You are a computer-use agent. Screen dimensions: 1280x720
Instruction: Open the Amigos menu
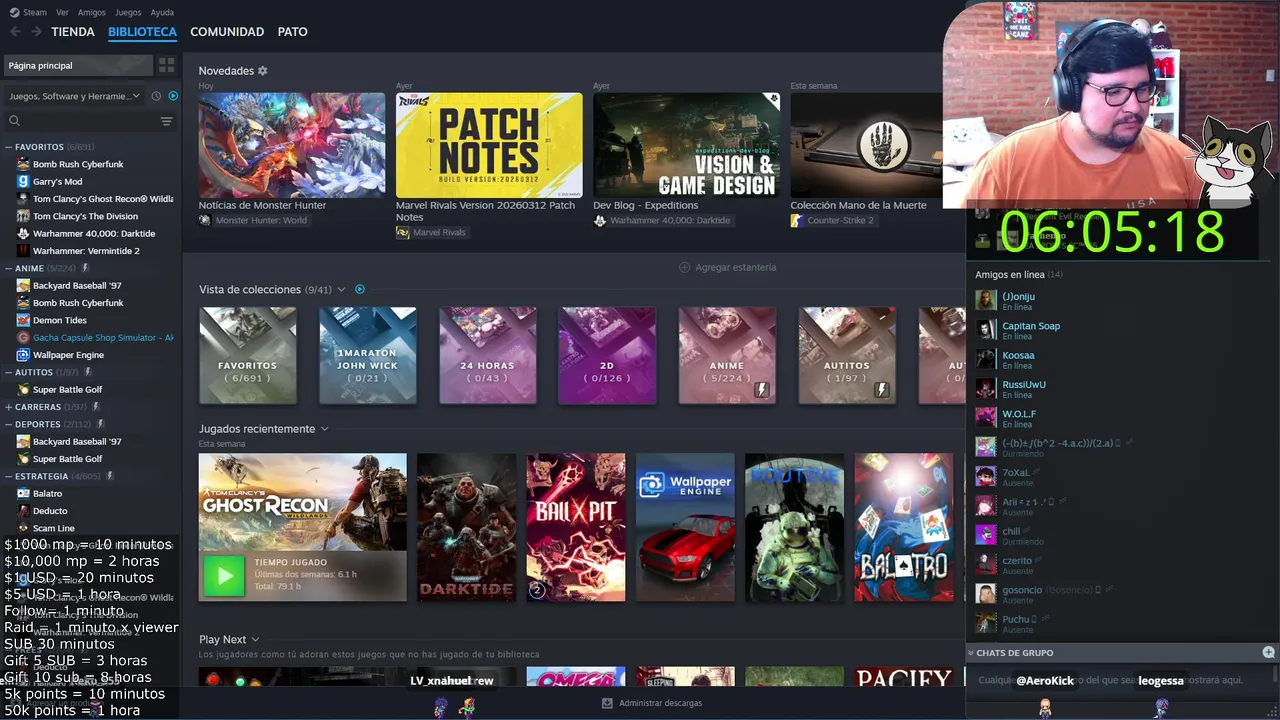[92, 12]
